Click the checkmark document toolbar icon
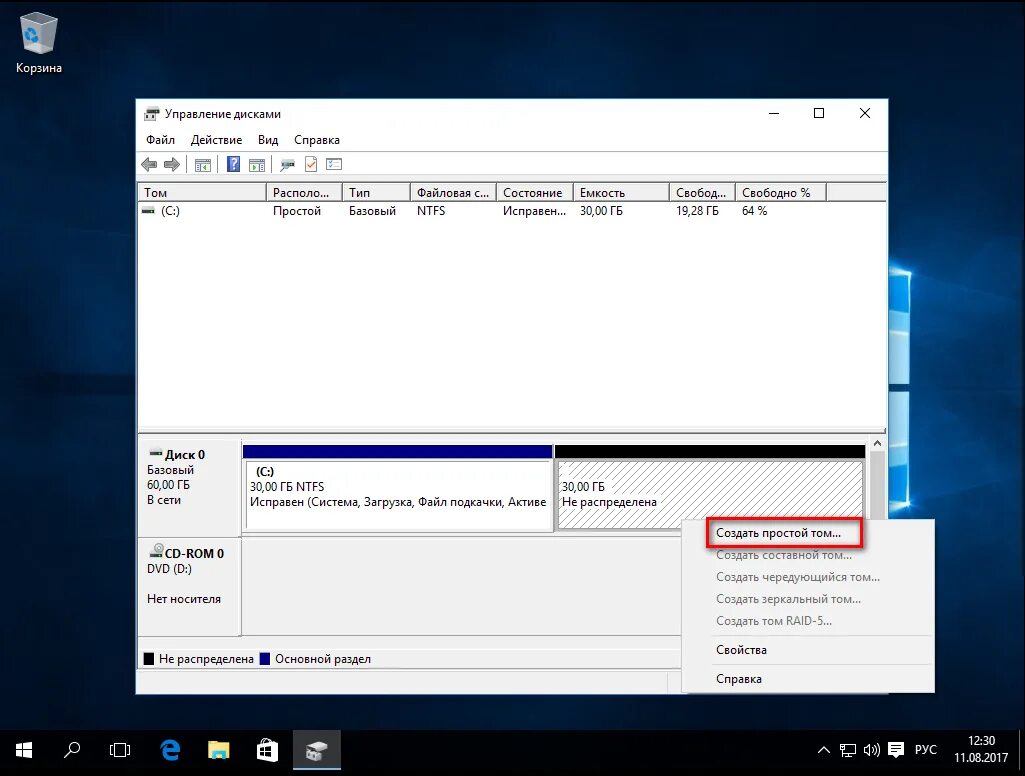 click(311, 165)
